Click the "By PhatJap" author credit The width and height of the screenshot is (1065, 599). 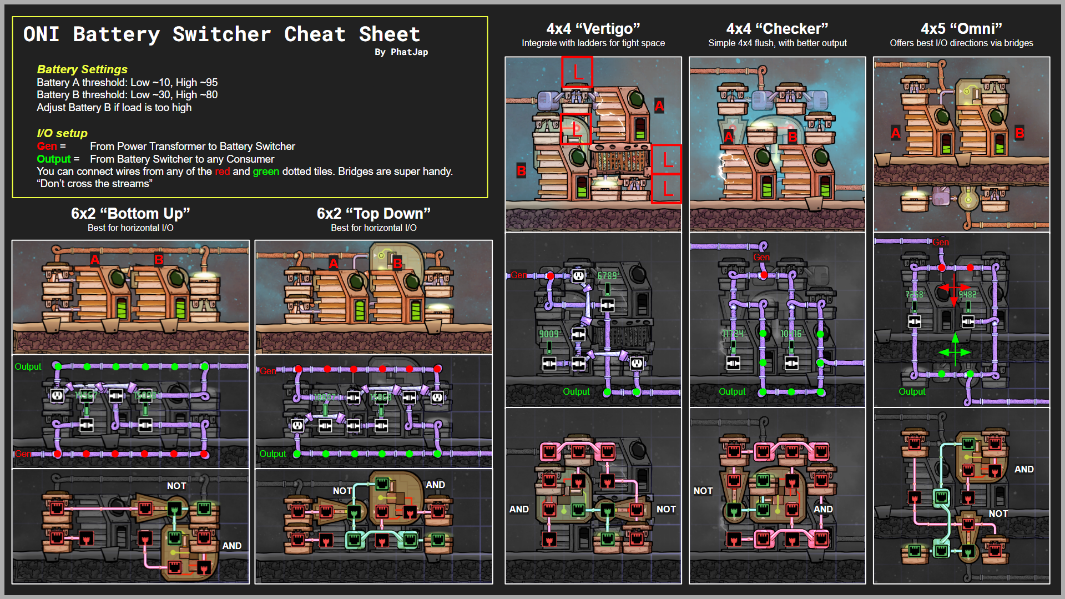(401, 52)
